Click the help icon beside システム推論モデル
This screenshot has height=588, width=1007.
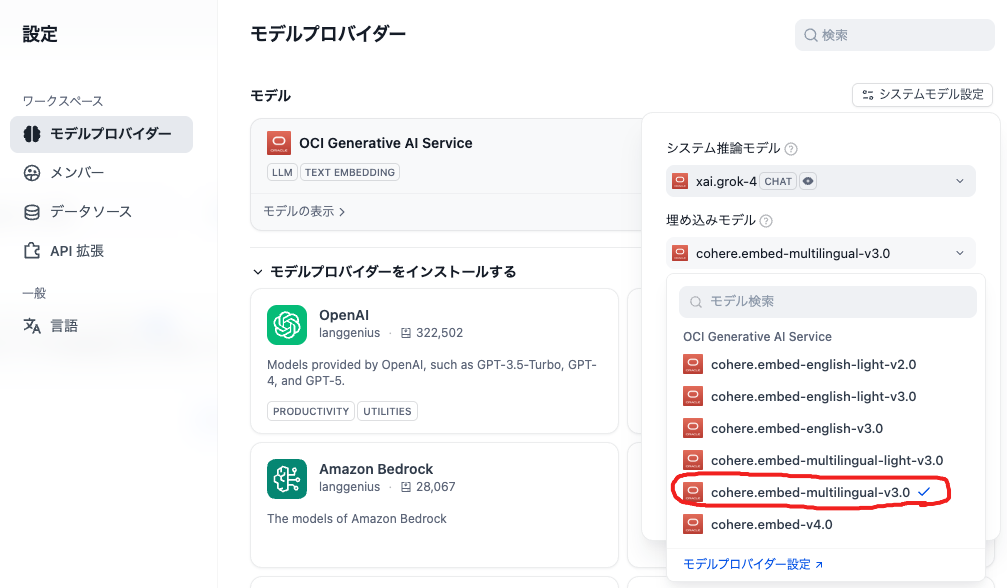tap(791, 149)
